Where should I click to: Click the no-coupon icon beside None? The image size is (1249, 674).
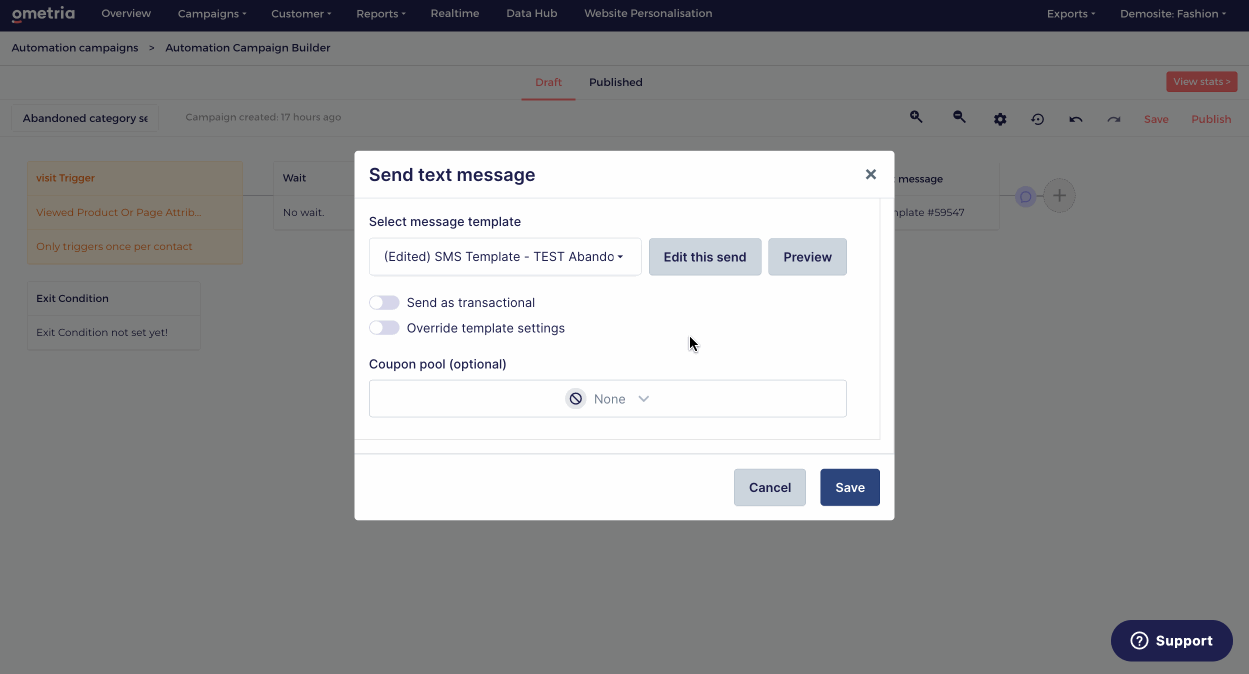pyautogui.click(x=576, y=399)
